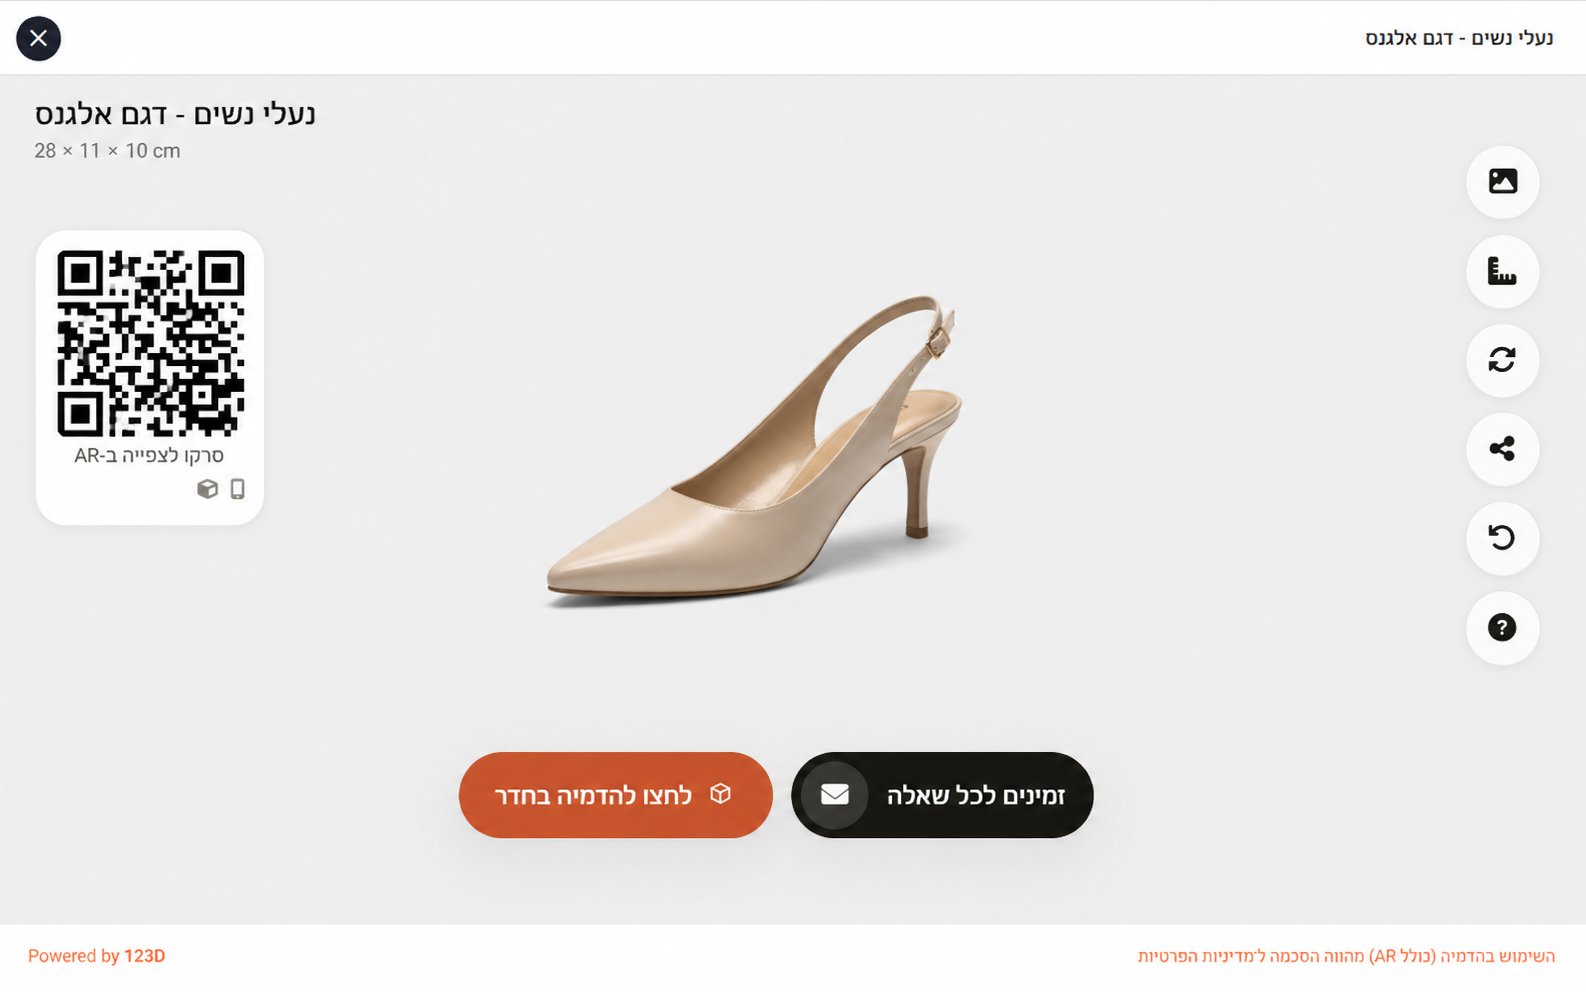1586x992 pixels.
Task: Close the 3D viewer with the X button
Action: 38,39
